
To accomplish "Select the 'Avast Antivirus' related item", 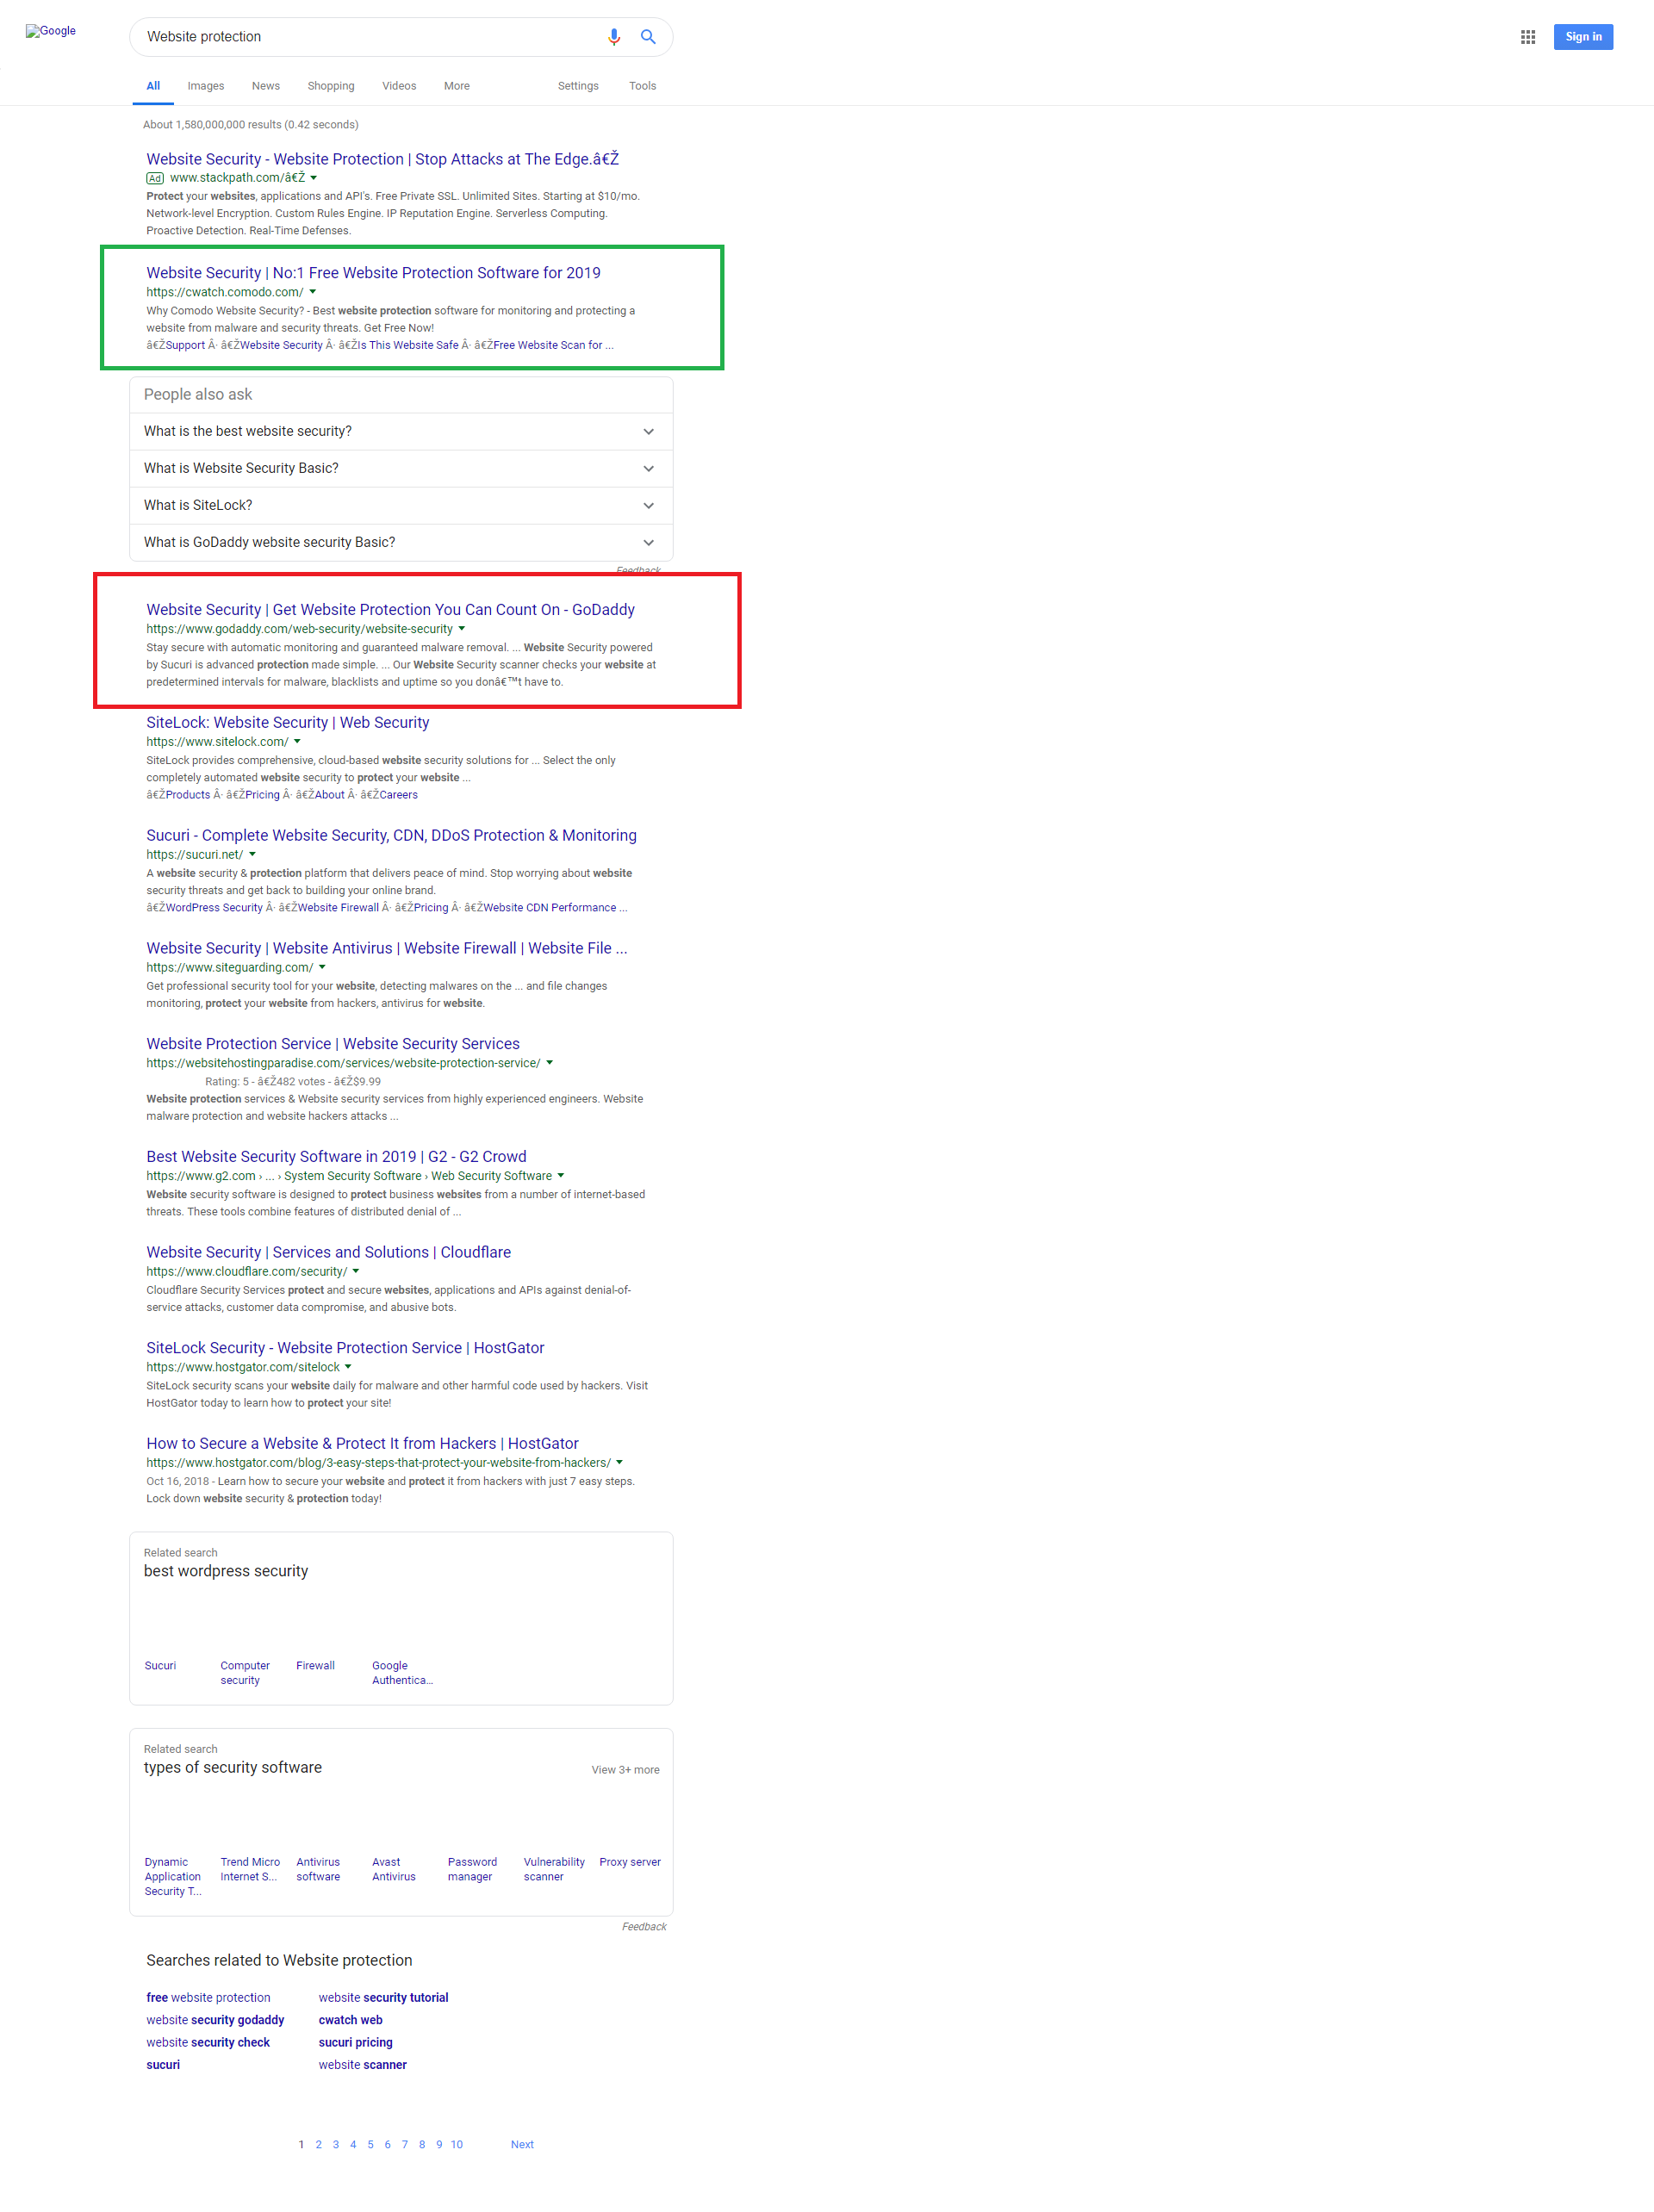I will (x=393, y=1870).
